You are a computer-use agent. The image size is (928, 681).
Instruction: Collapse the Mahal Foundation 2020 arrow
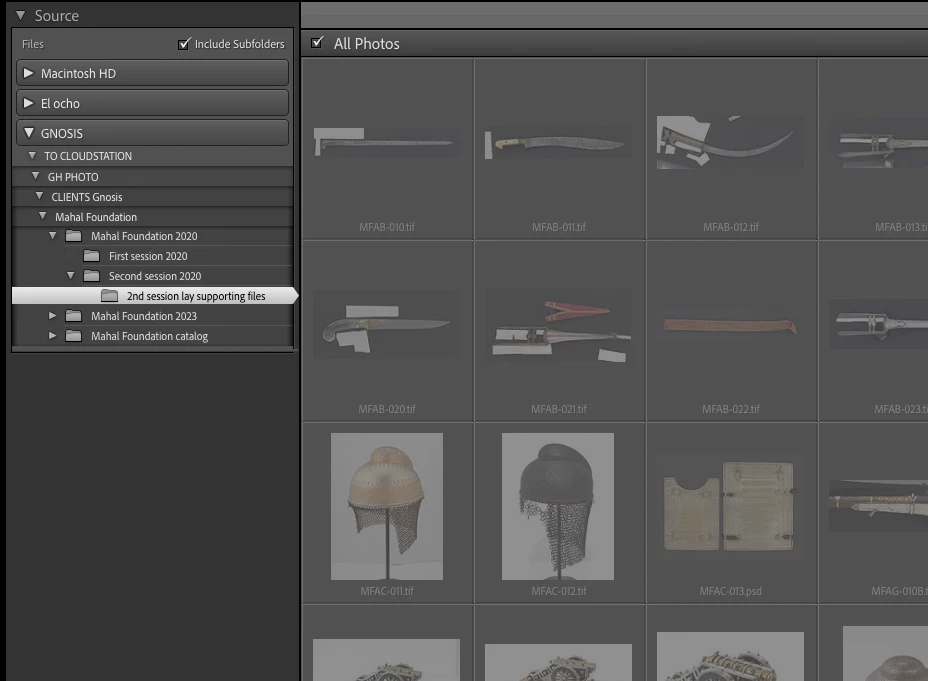(x=53, y=235)
